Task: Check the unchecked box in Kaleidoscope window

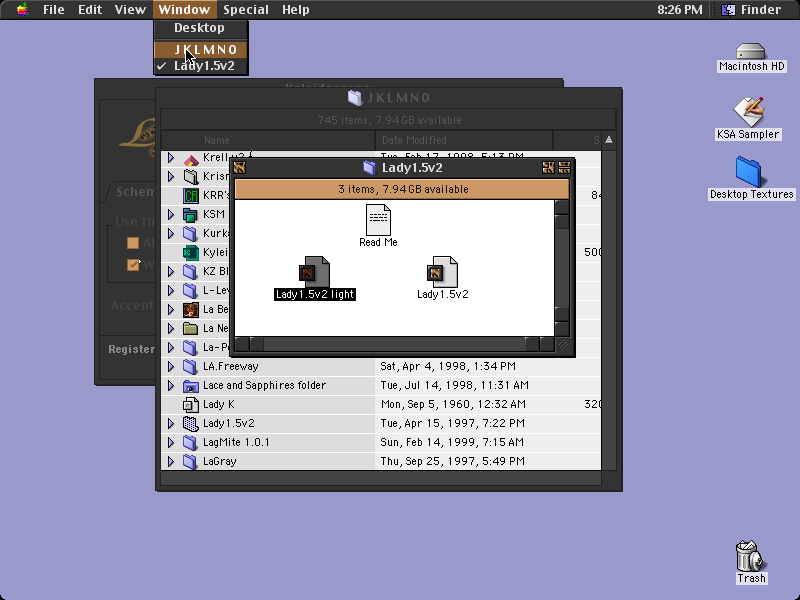Action: [133, 243]
